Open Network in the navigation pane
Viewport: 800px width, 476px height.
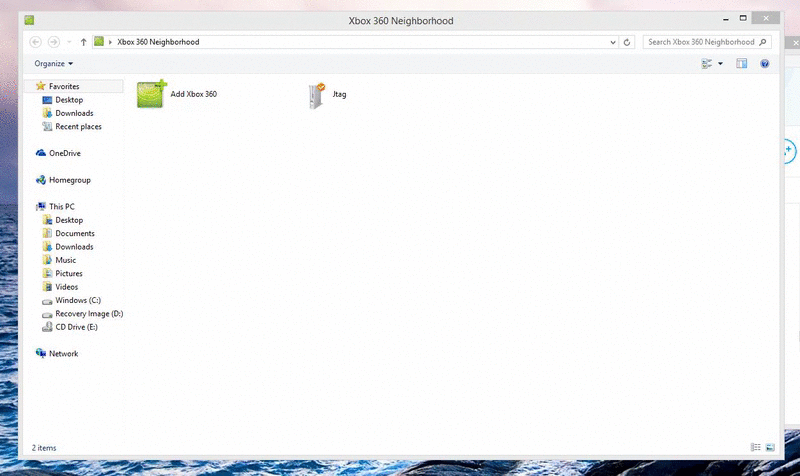point(63,353)
